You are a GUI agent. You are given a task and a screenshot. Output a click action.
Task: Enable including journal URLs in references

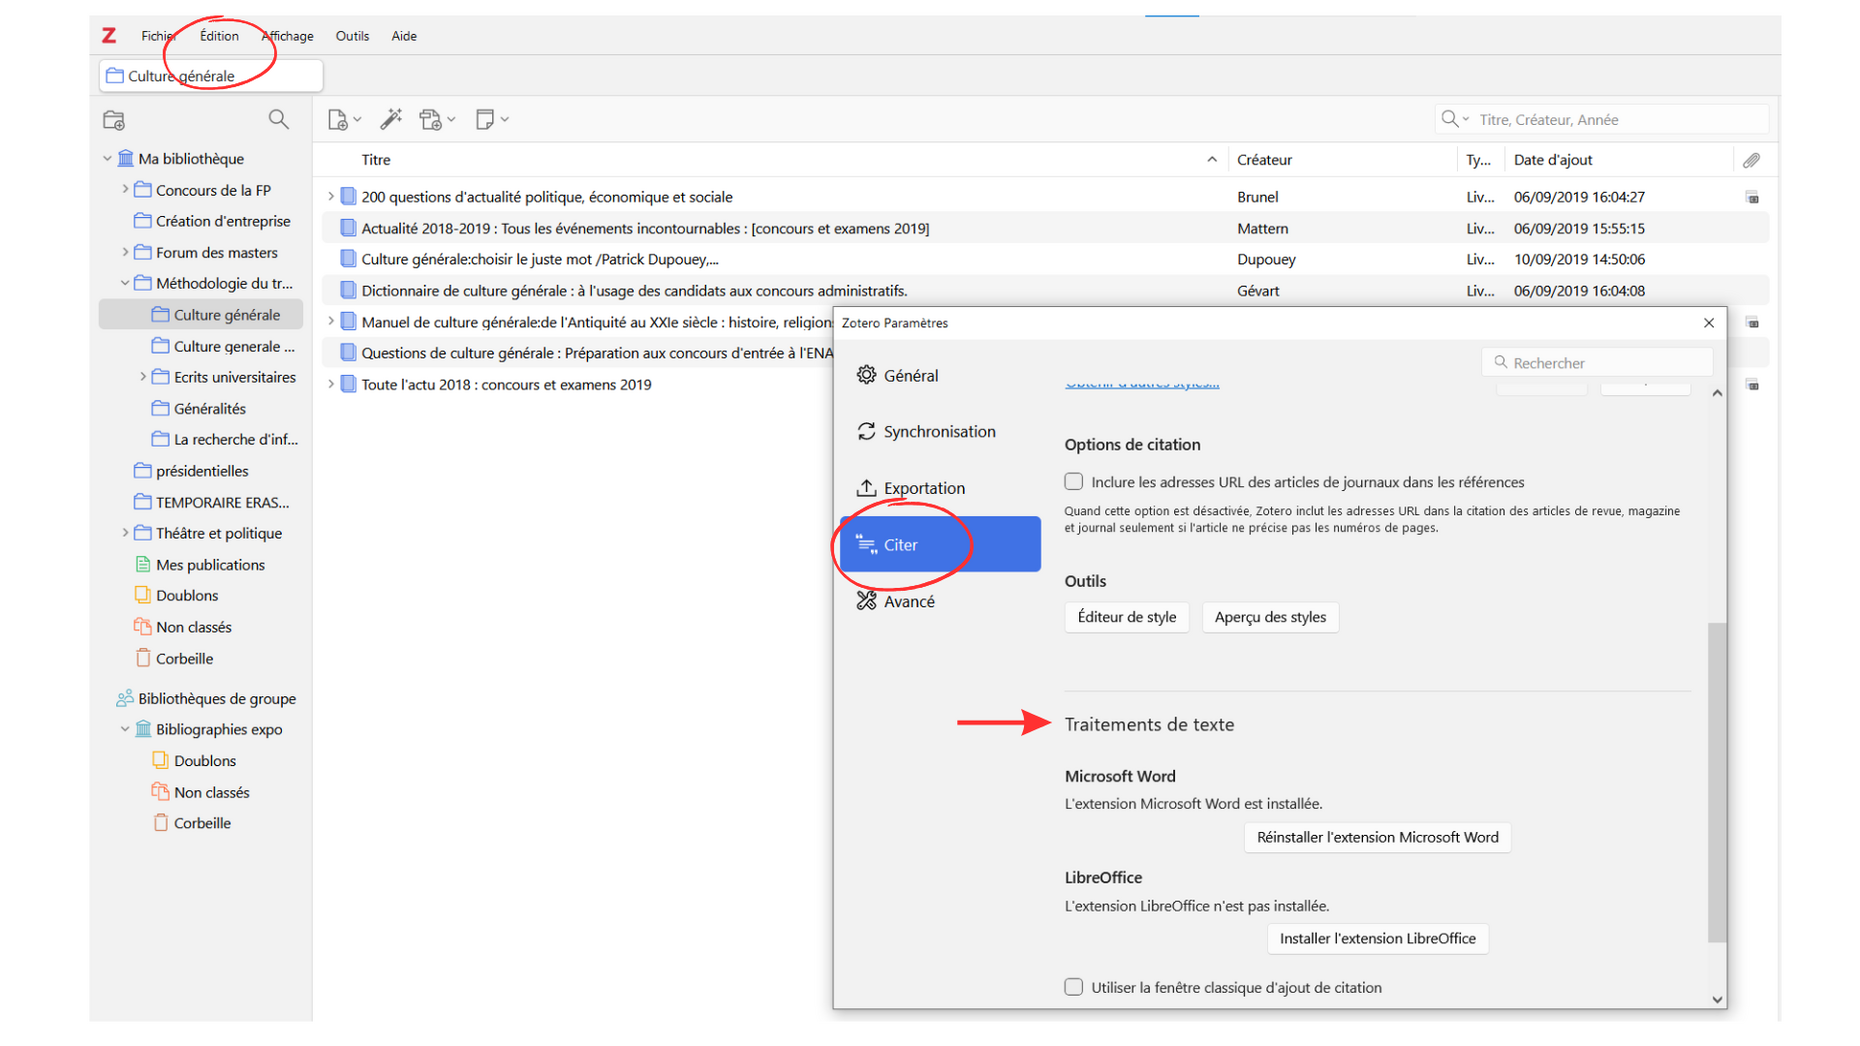[x=1073, y=481]
